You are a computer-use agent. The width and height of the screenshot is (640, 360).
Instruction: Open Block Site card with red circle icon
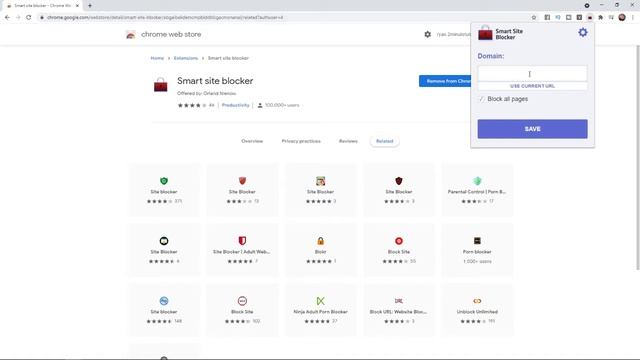[399, 241]
